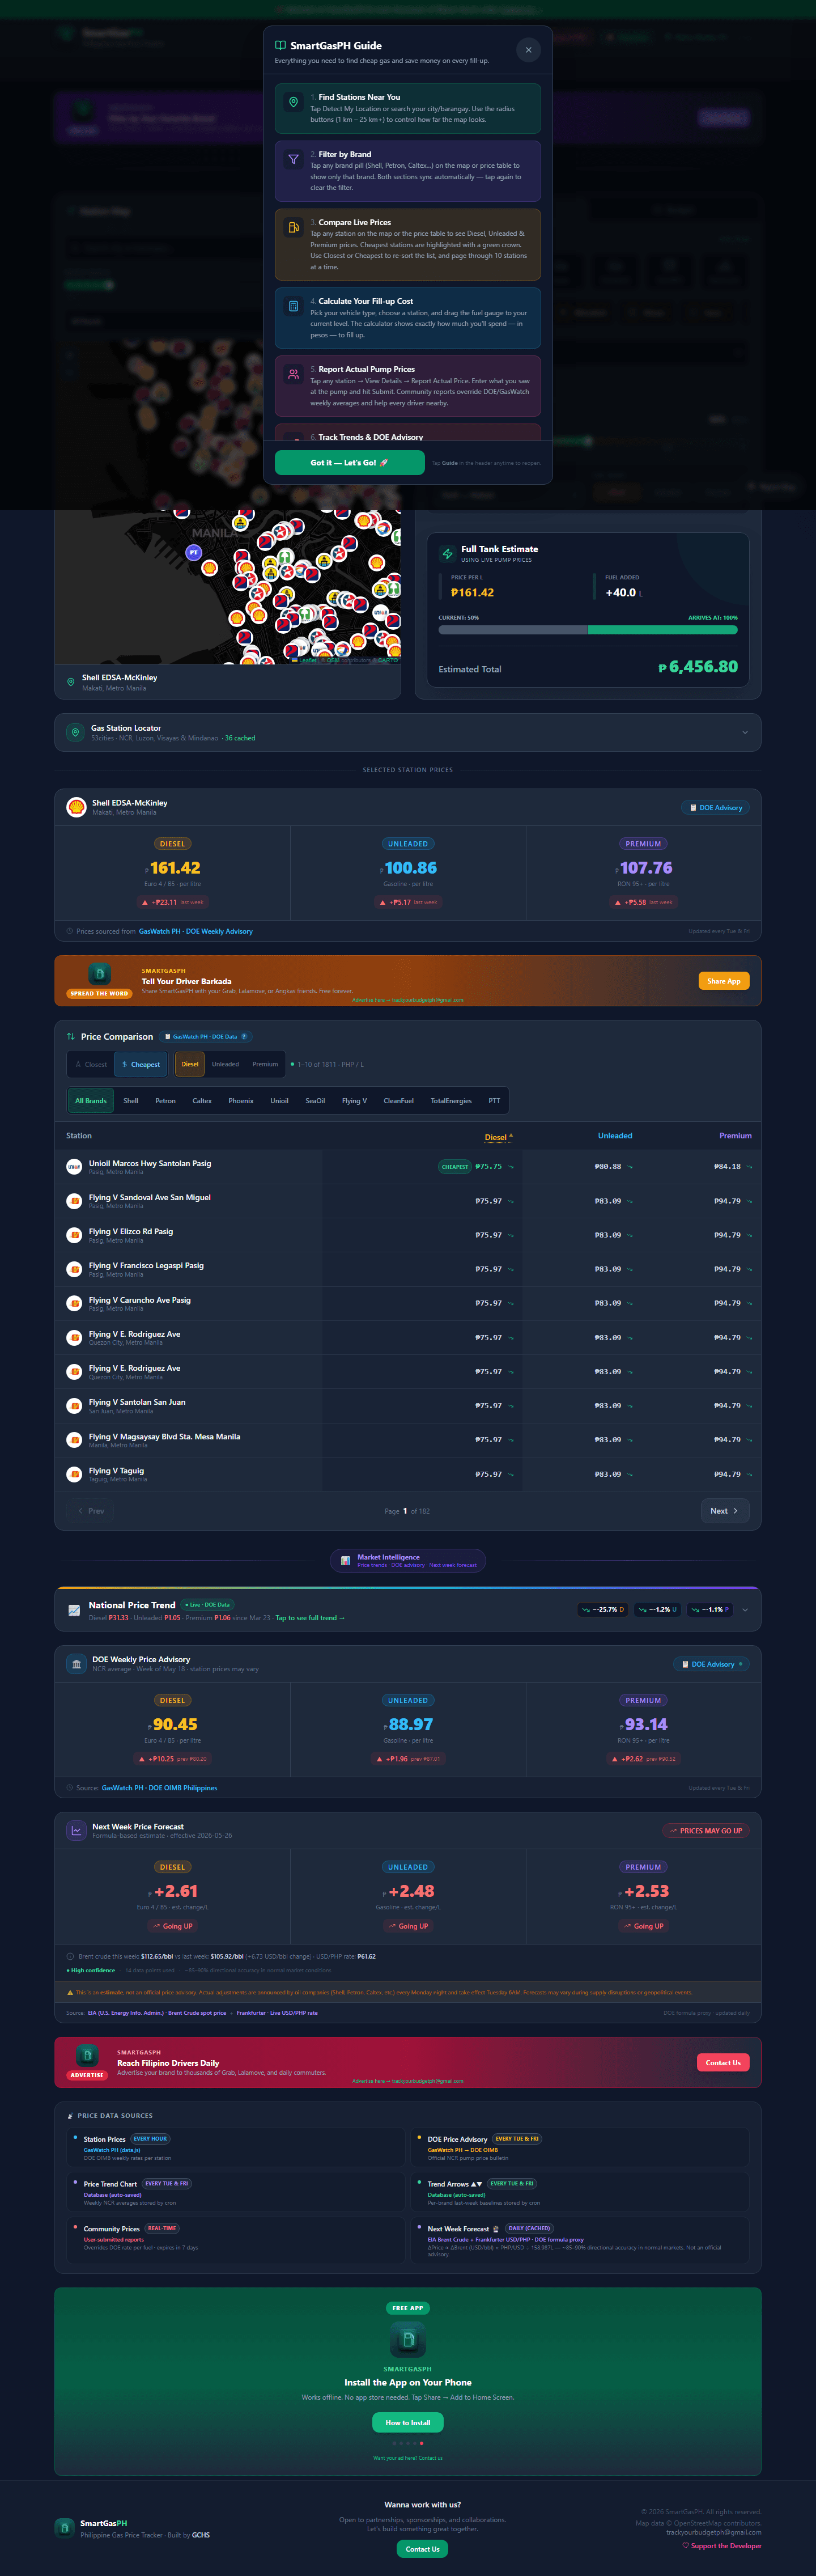Click the -25.7% D diesel trend chip
816x2576 pixels.
pyautogui.click(x=603, y=1610)
